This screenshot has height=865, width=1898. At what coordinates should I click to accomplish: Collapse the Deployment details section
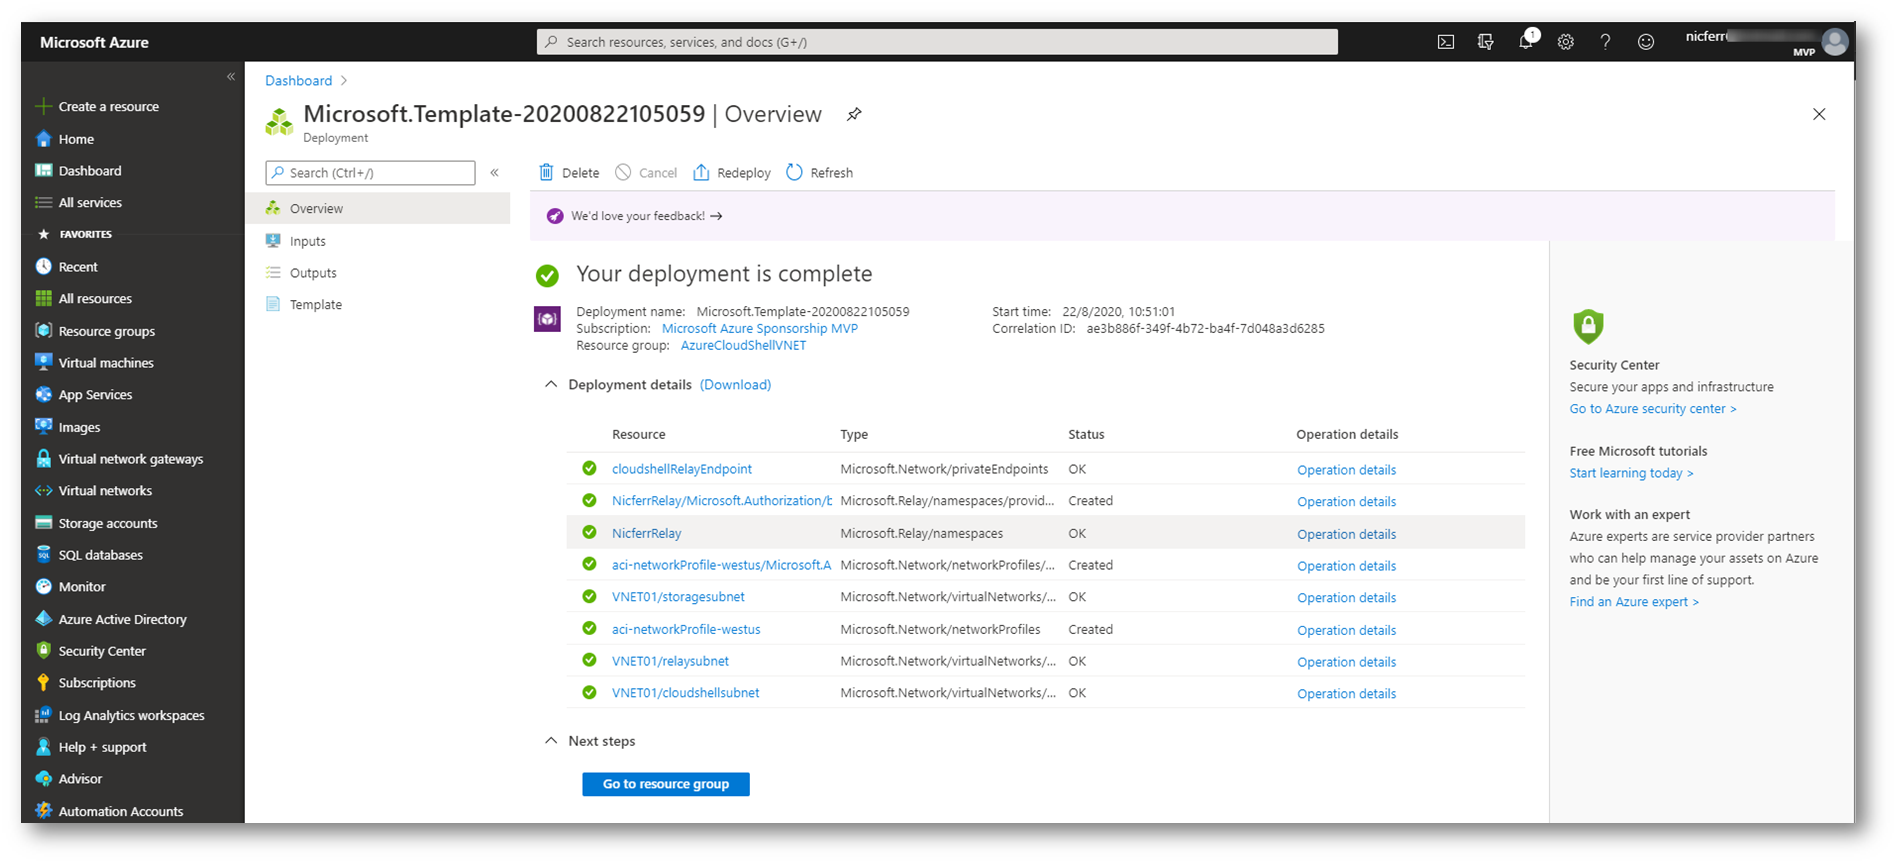[550, 384]
